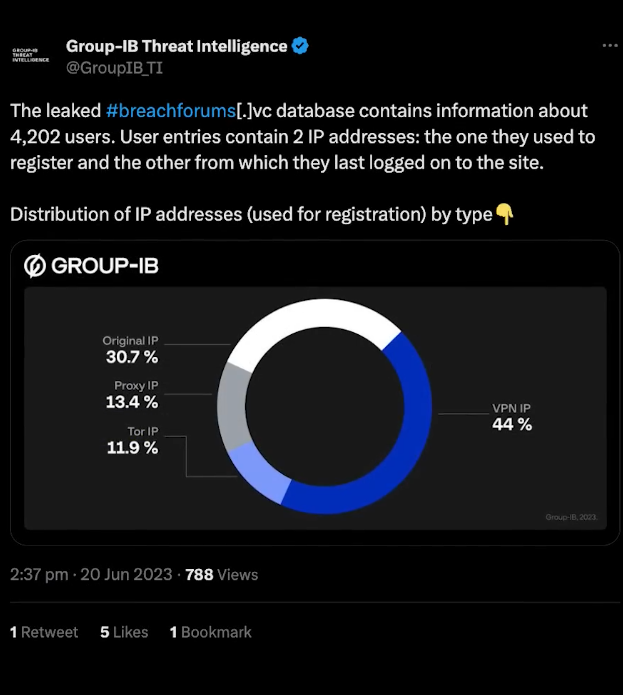Open the tweet's more options menu

coord(610,46)
